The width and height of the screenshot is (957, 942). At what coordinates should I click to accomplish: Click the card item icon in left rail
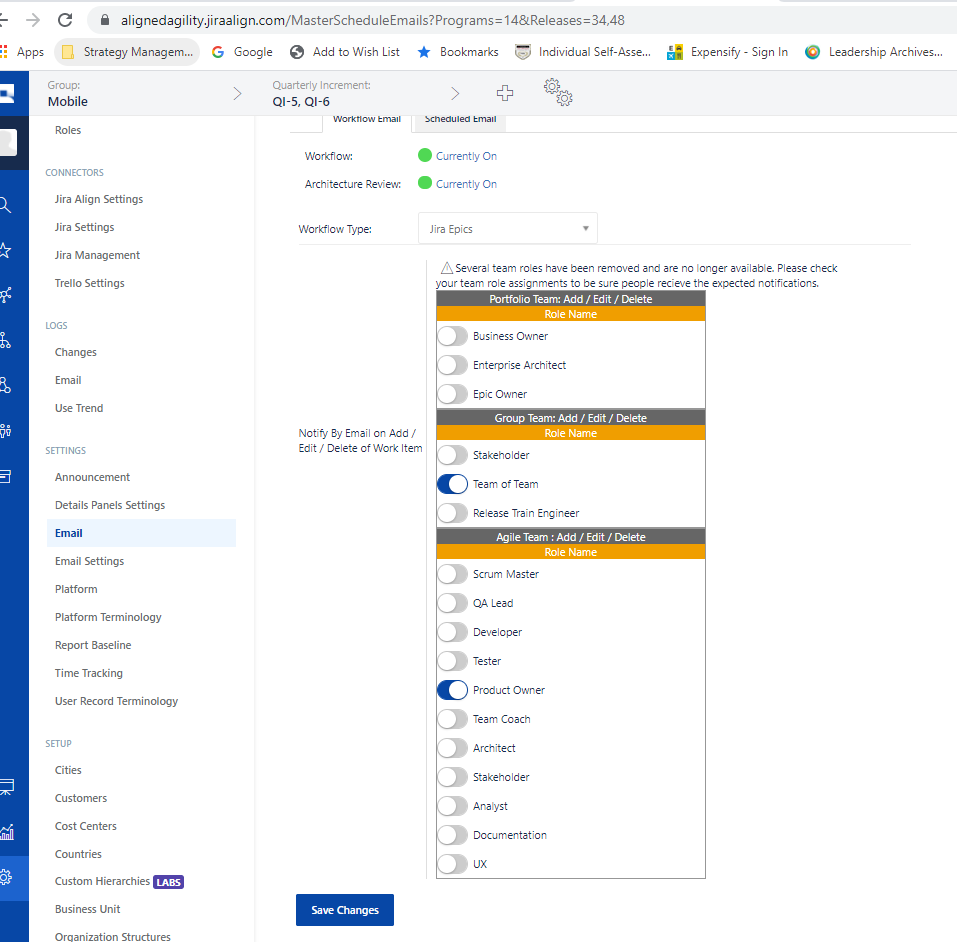pyautogui.click(x=5, y=476)
